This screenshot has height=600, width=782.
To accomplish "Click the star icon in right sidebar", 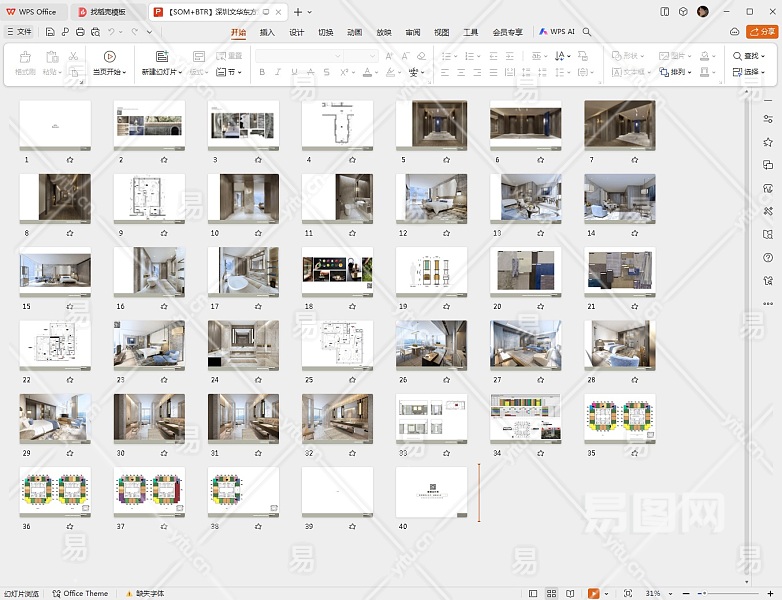I will point(768,142).
